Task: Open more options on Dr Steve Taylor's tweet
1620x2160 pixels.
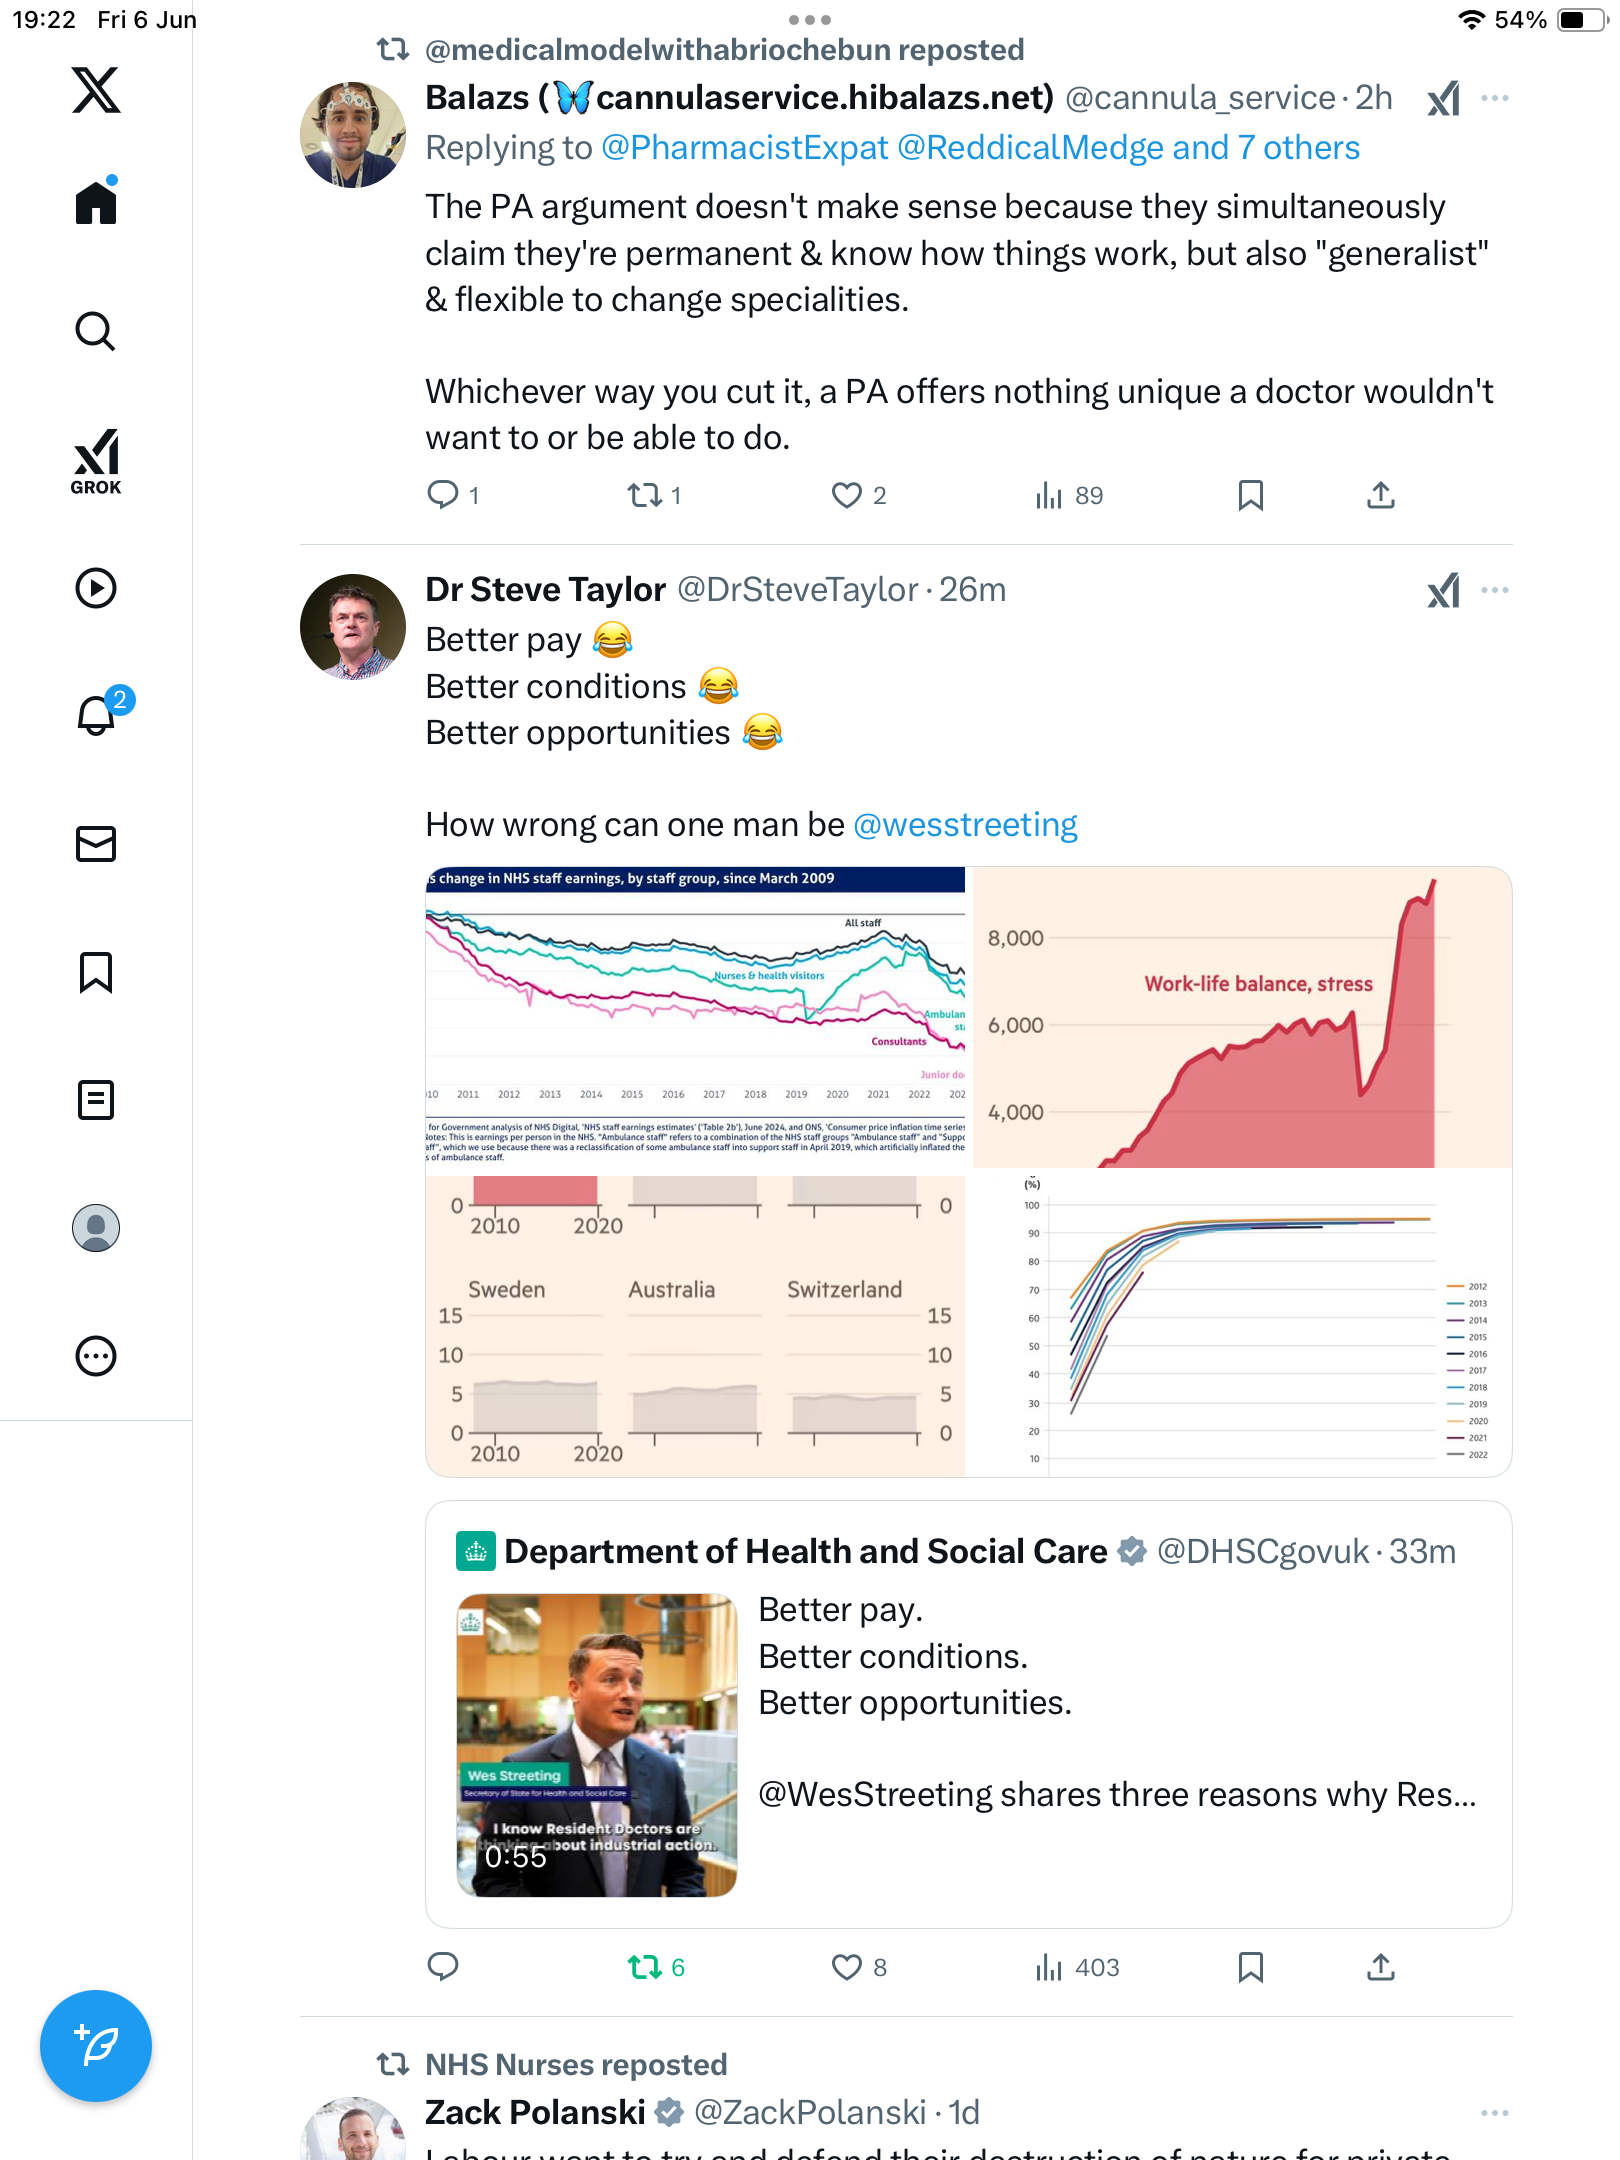Action: pos(1495,590)
